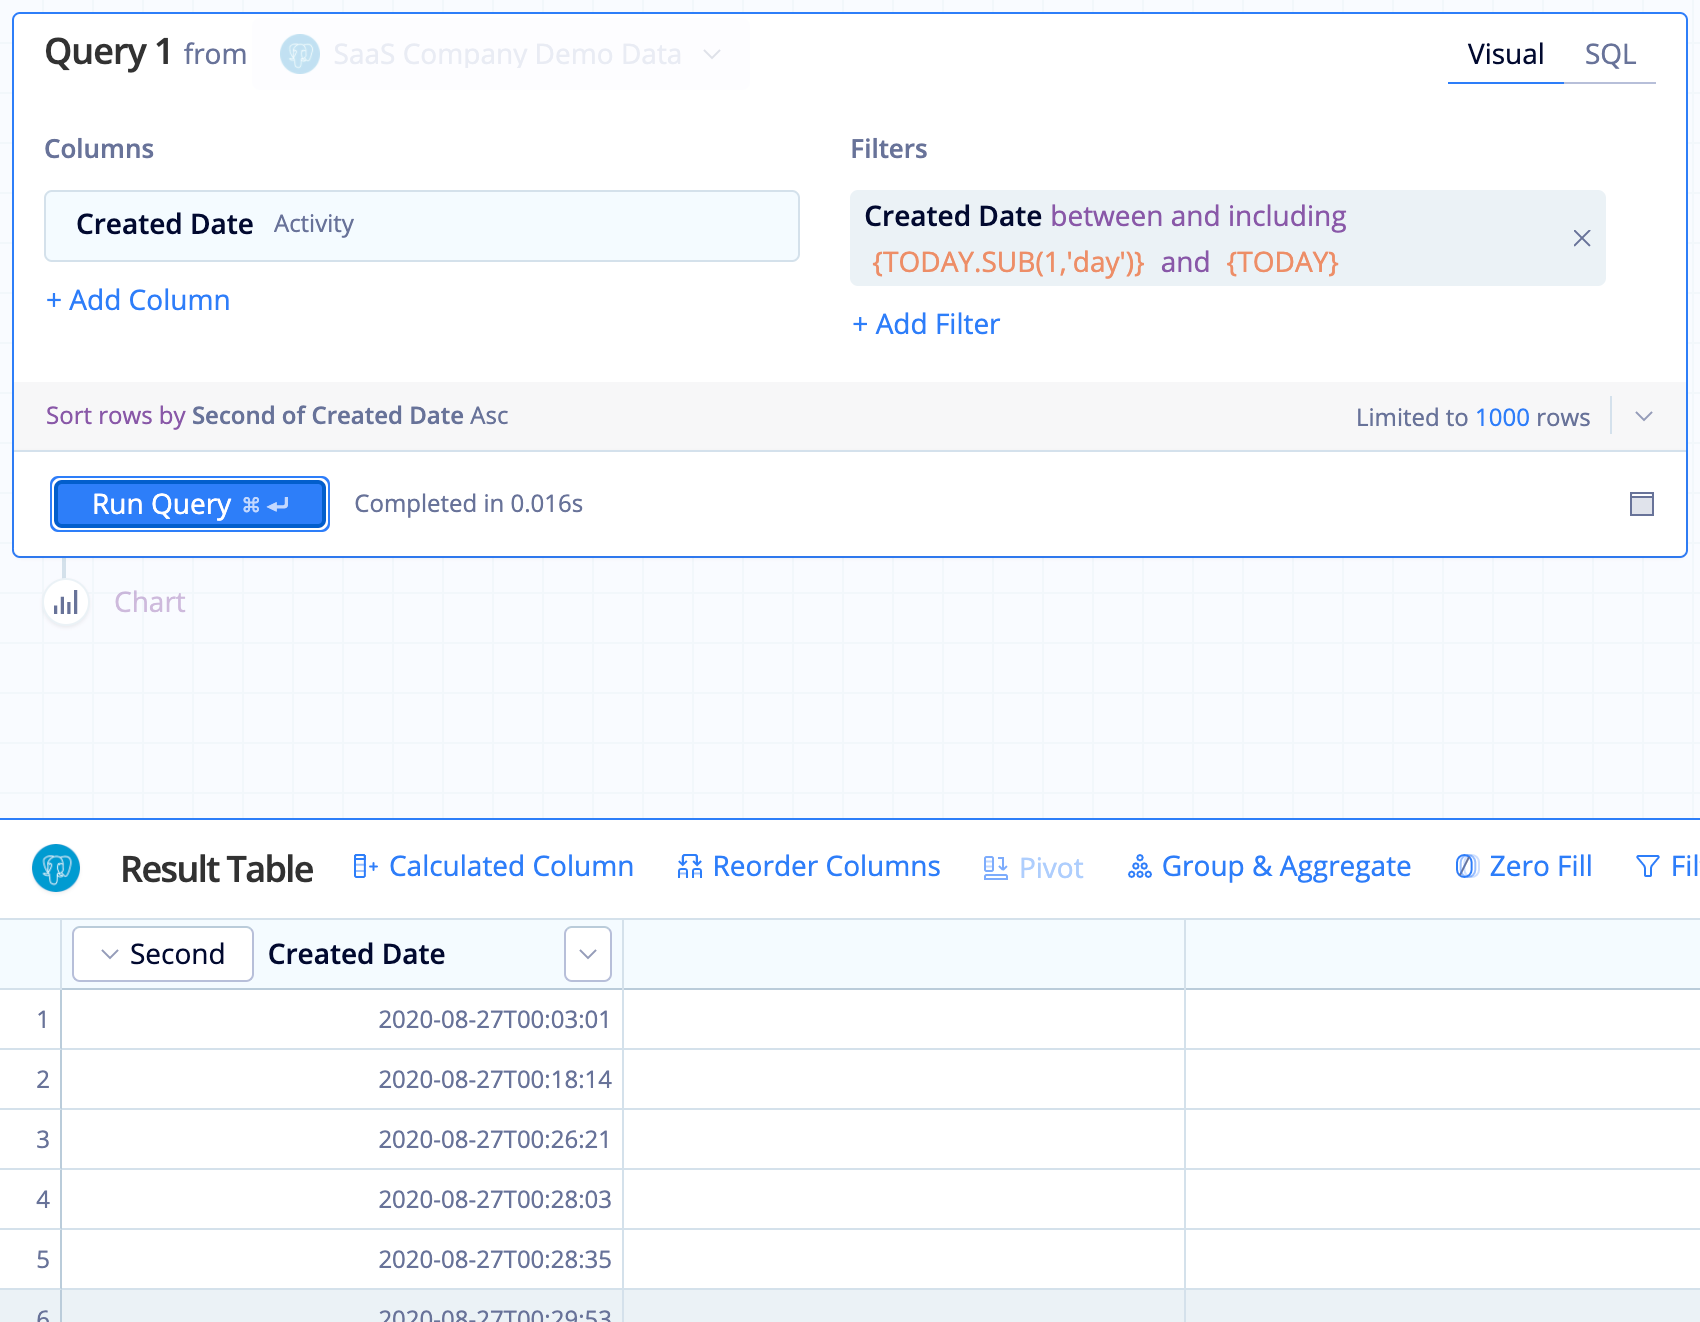Image resolution: width=1700 pixels, height=1322 pixels.
Task: Open Group & Aggregate
Action: 1269,866
